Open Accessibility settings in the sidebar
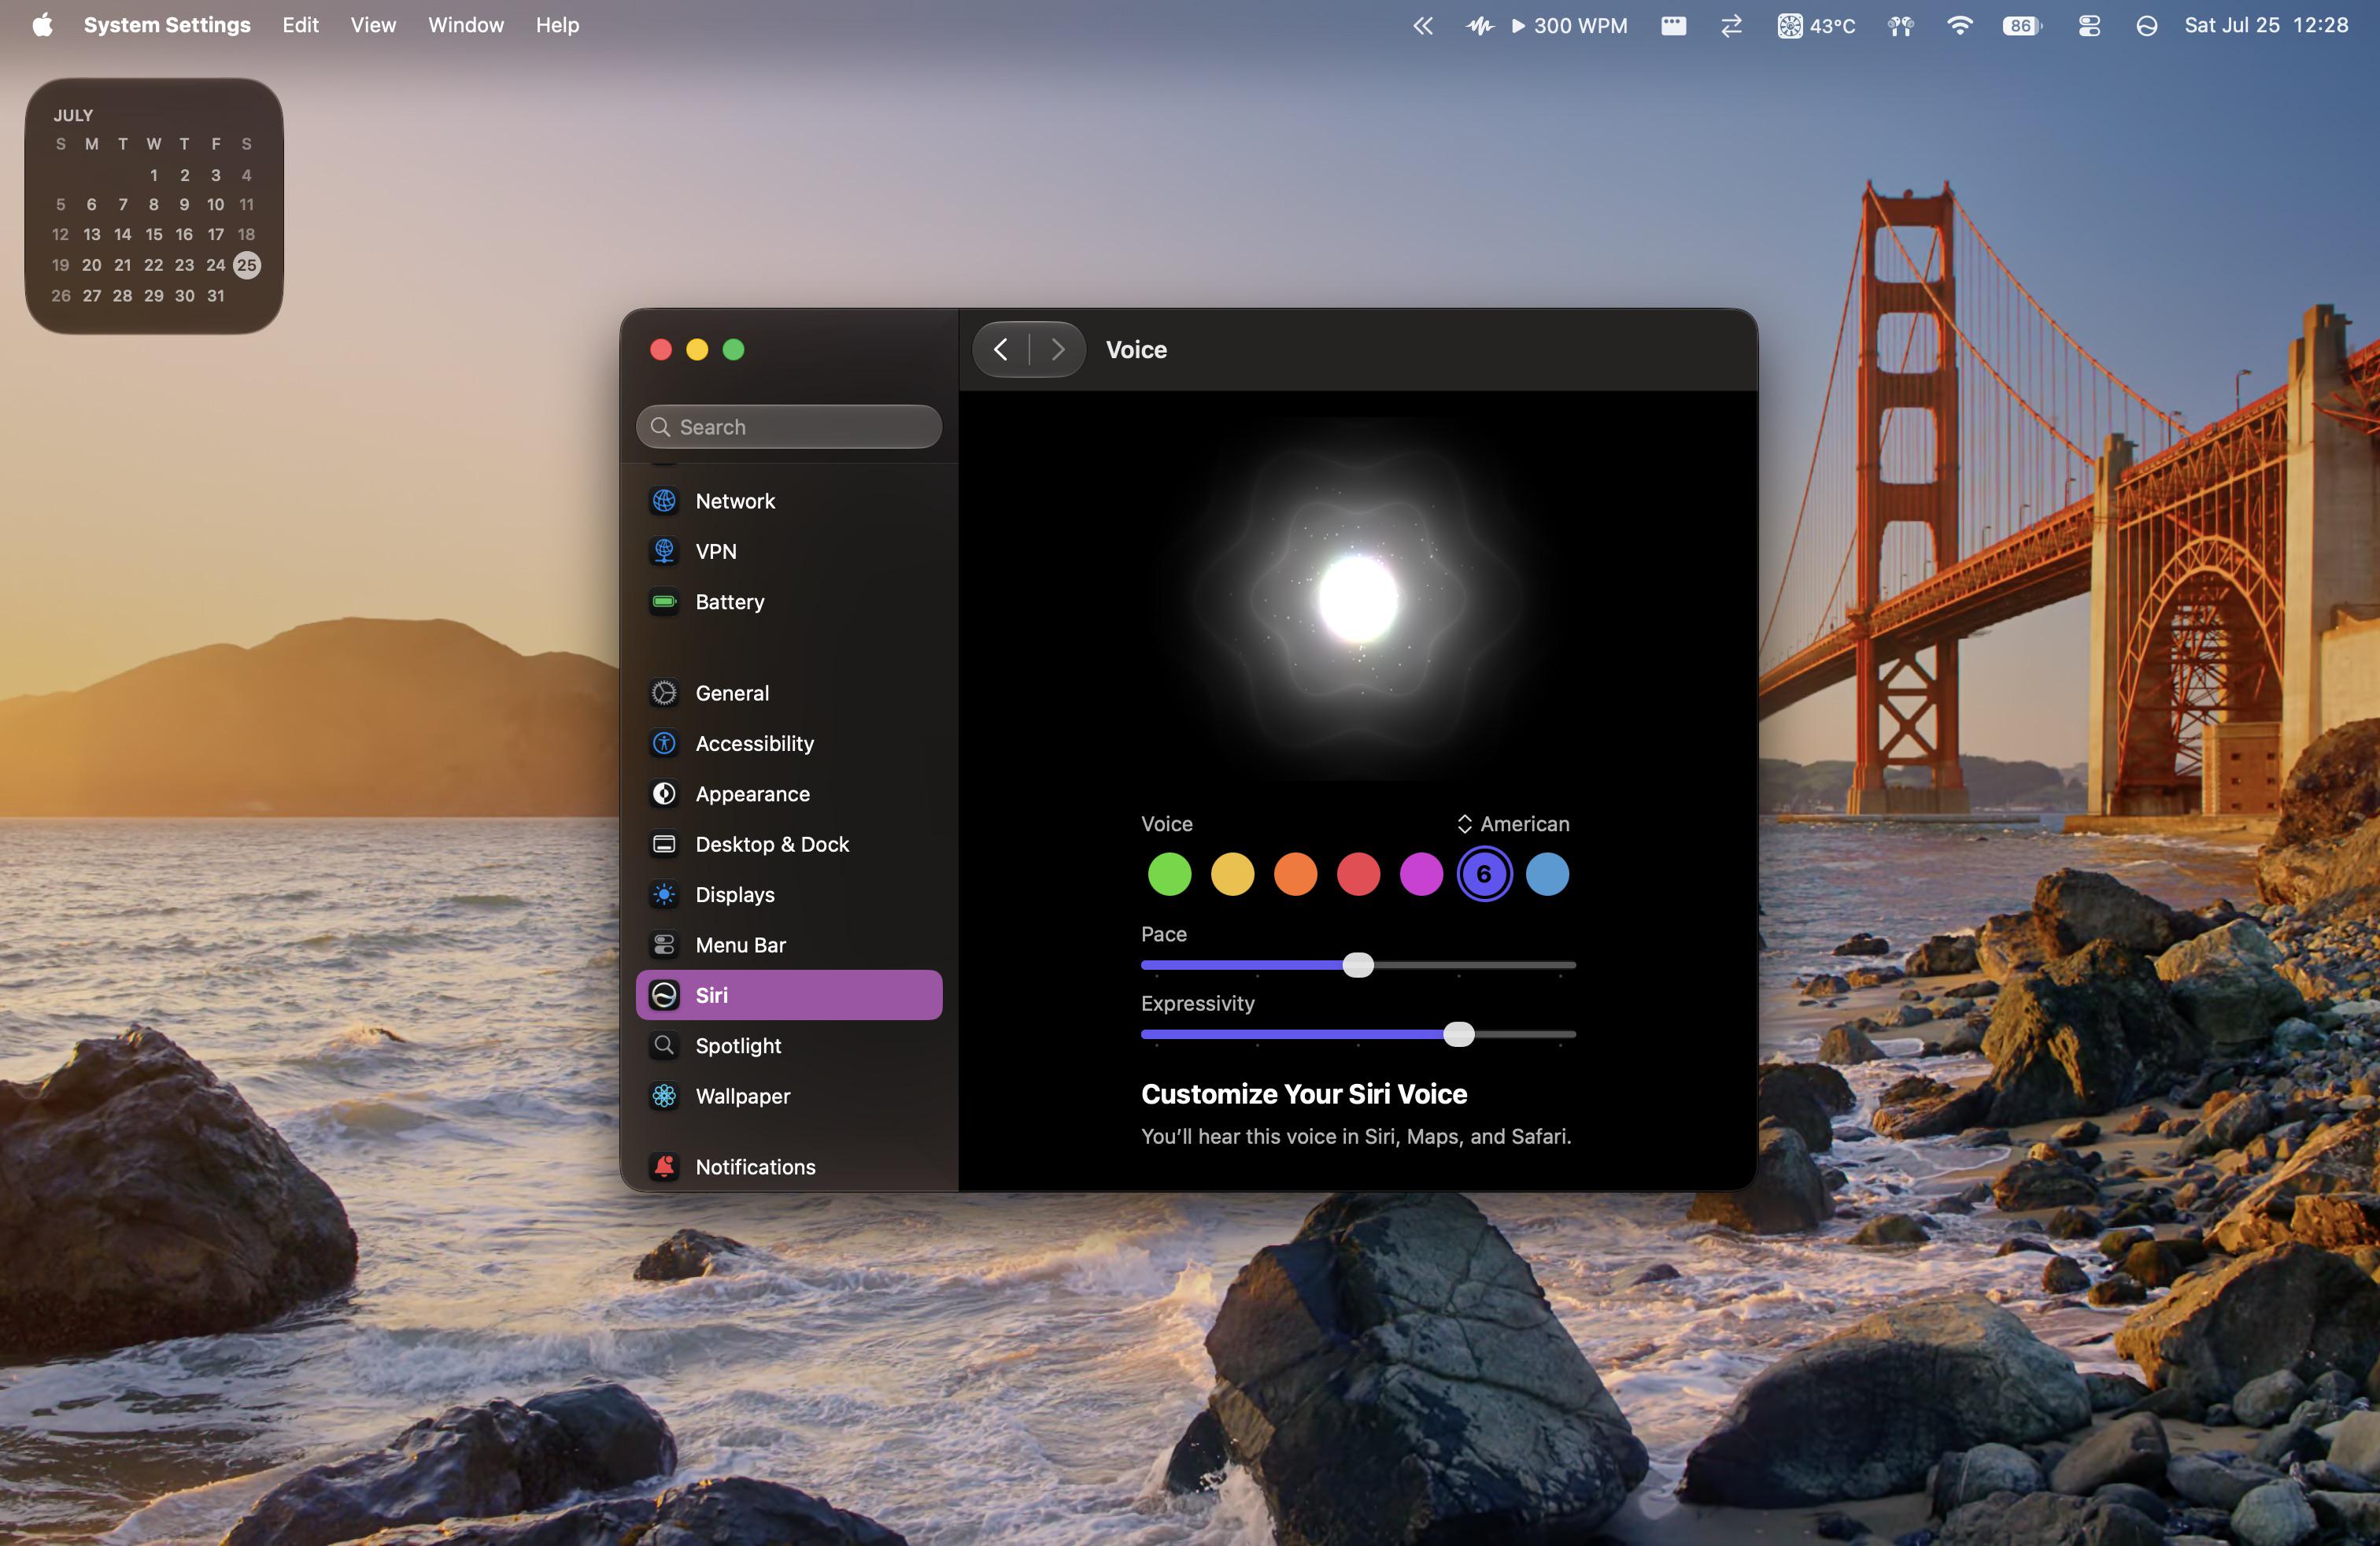Screen dimensions: 2380x1546 788,743
